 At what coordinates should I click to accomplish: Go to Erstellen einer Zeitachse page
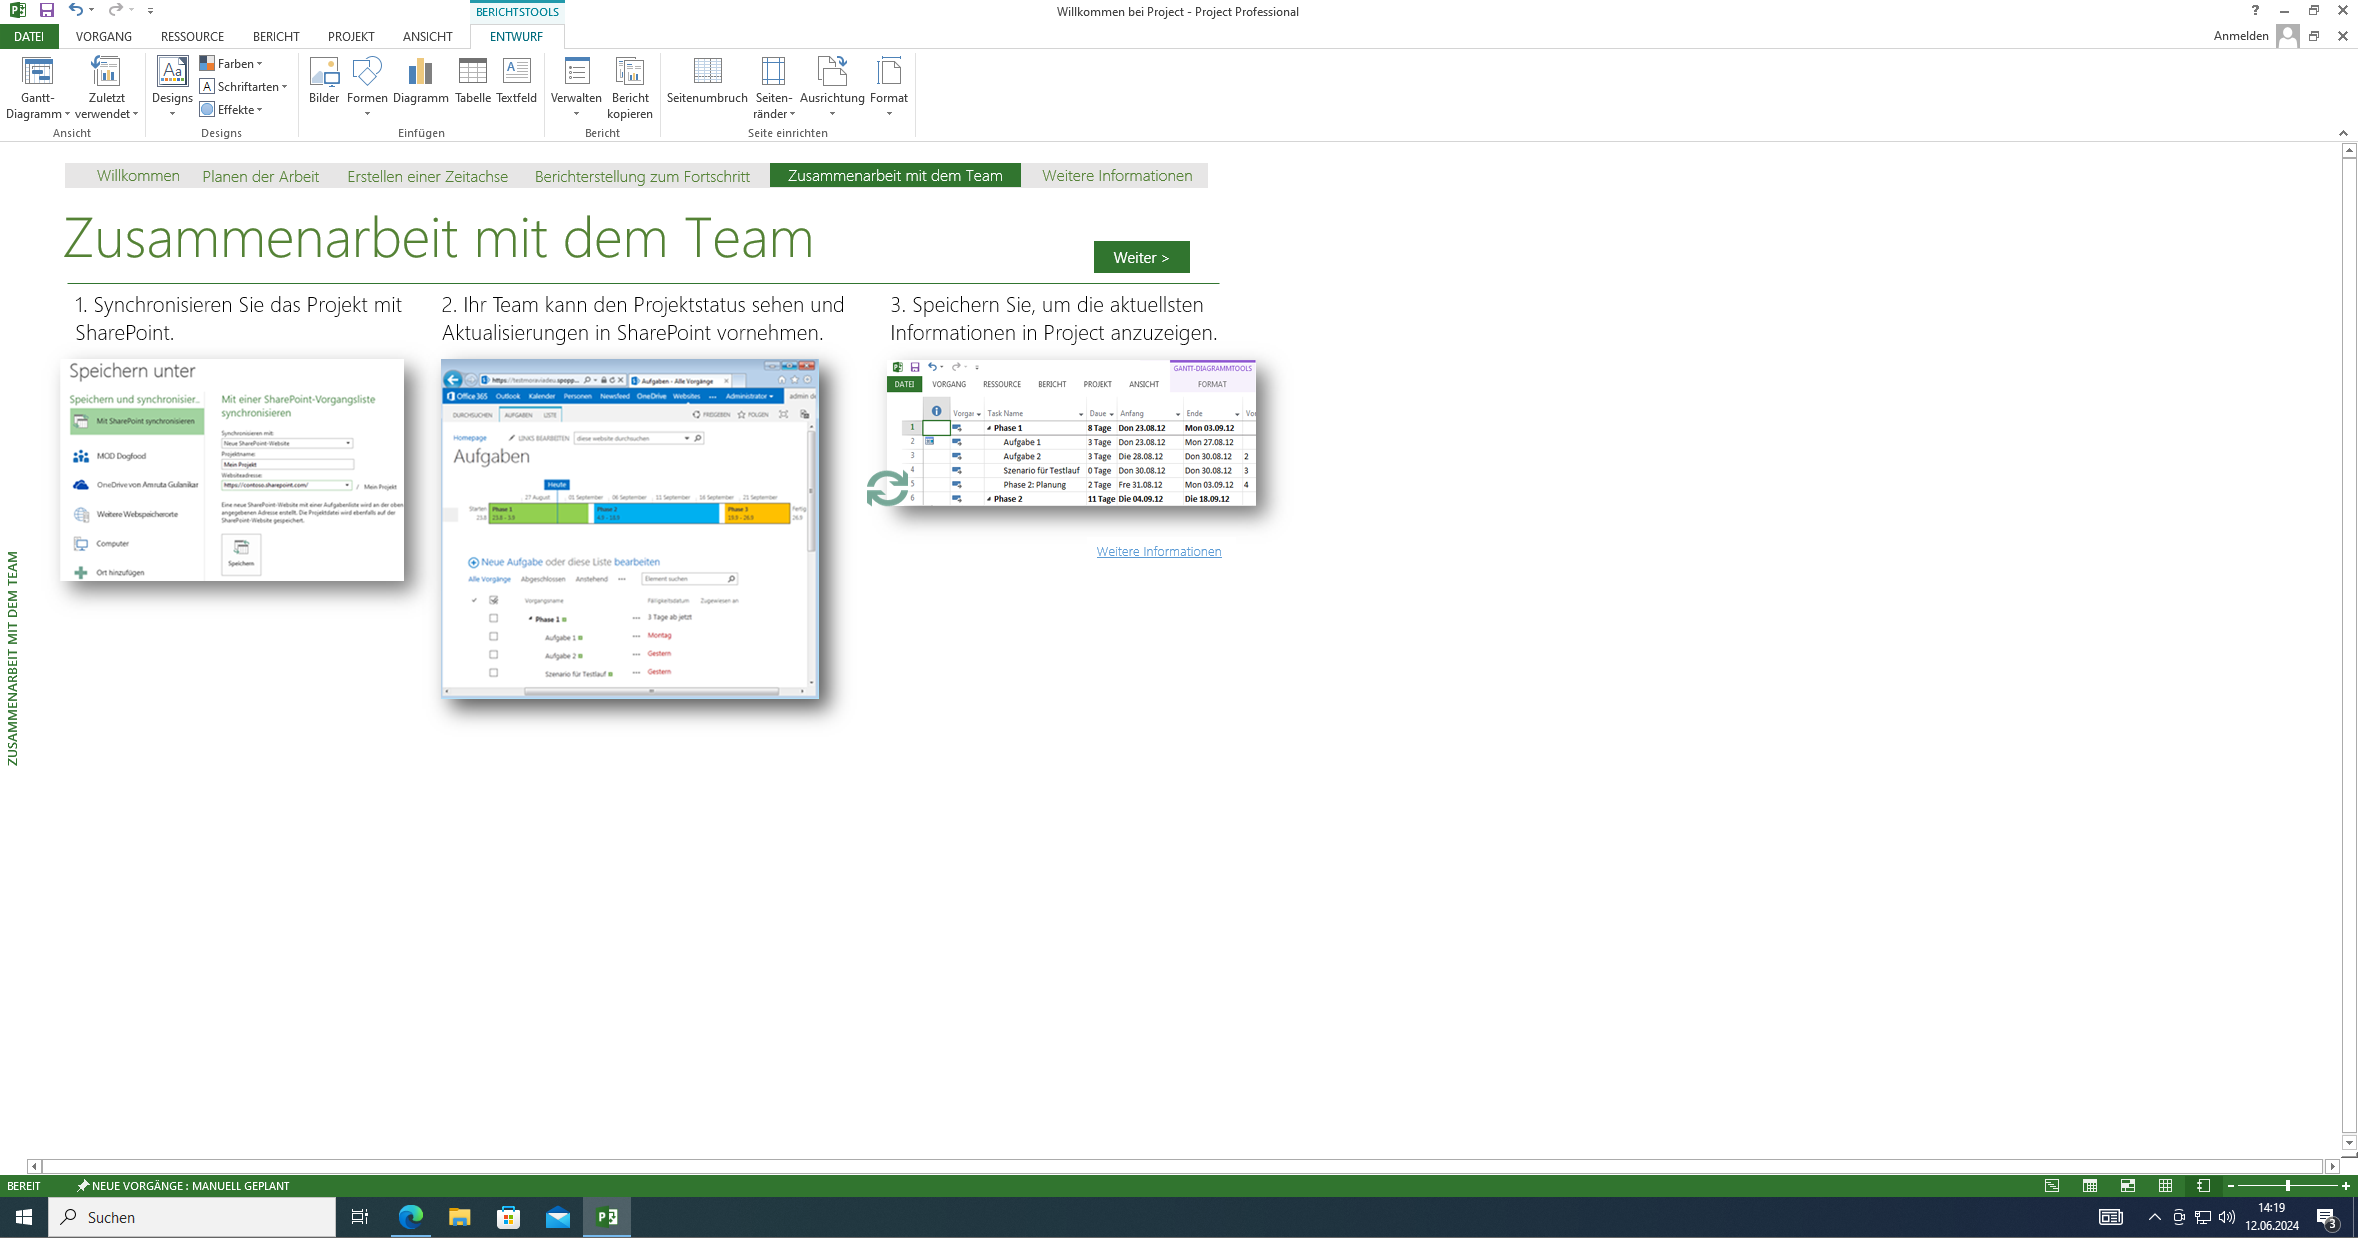[428, 176]
